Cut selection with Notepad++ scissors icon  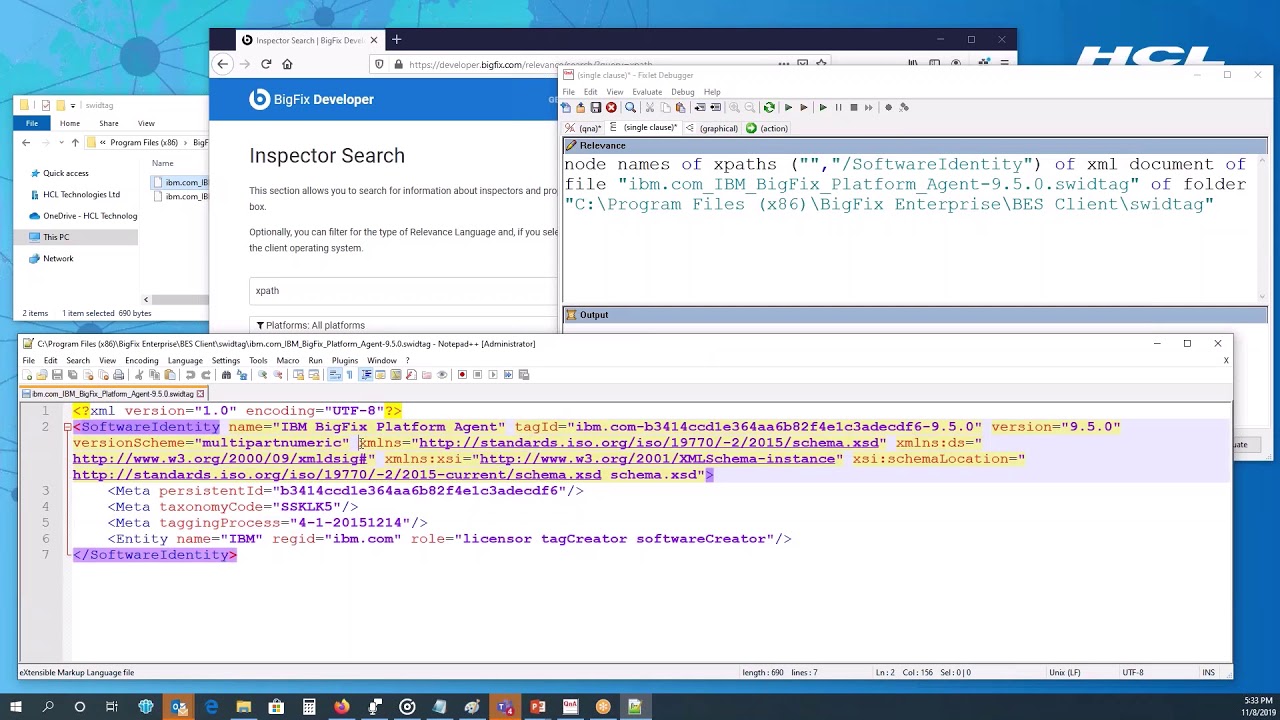[x=140, y=375]
